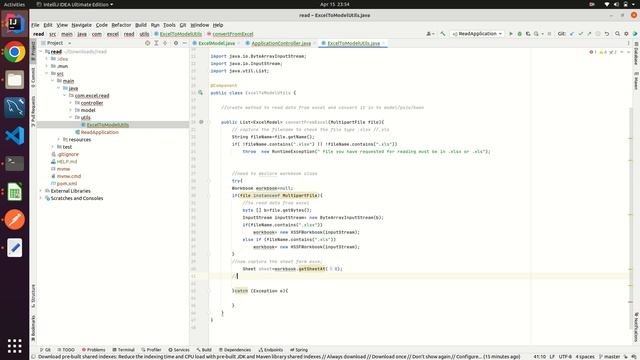Image resolution: width=640 pixels, height=360 pixels.
Task: Expand the controller package
Action: (x=71, y=103)
